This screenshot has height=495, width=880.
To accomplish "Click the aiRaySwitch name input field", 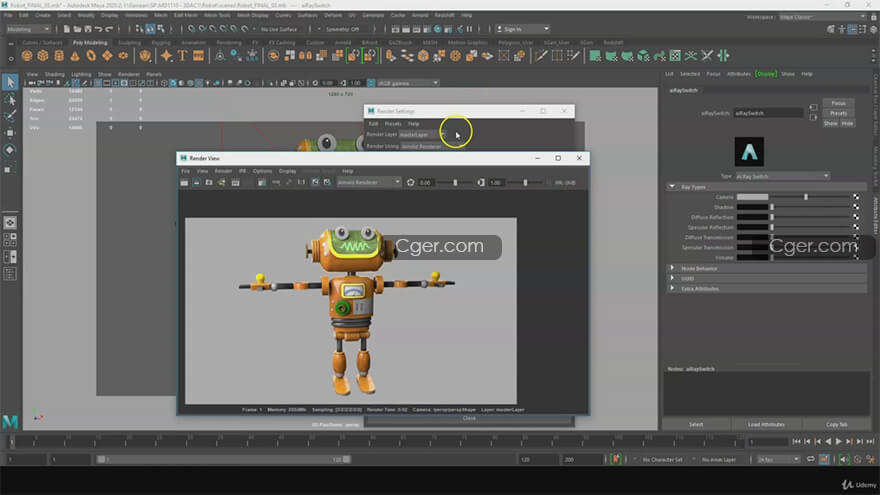I will (768, 113).
